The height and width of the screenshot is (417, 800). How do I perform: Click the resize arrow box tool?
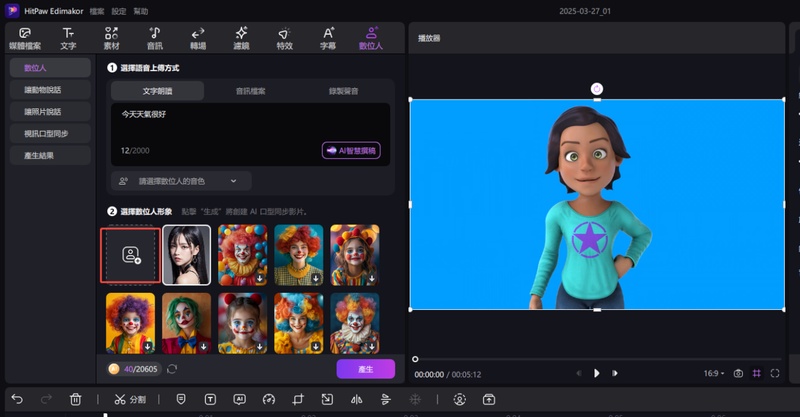pos(327,399)
